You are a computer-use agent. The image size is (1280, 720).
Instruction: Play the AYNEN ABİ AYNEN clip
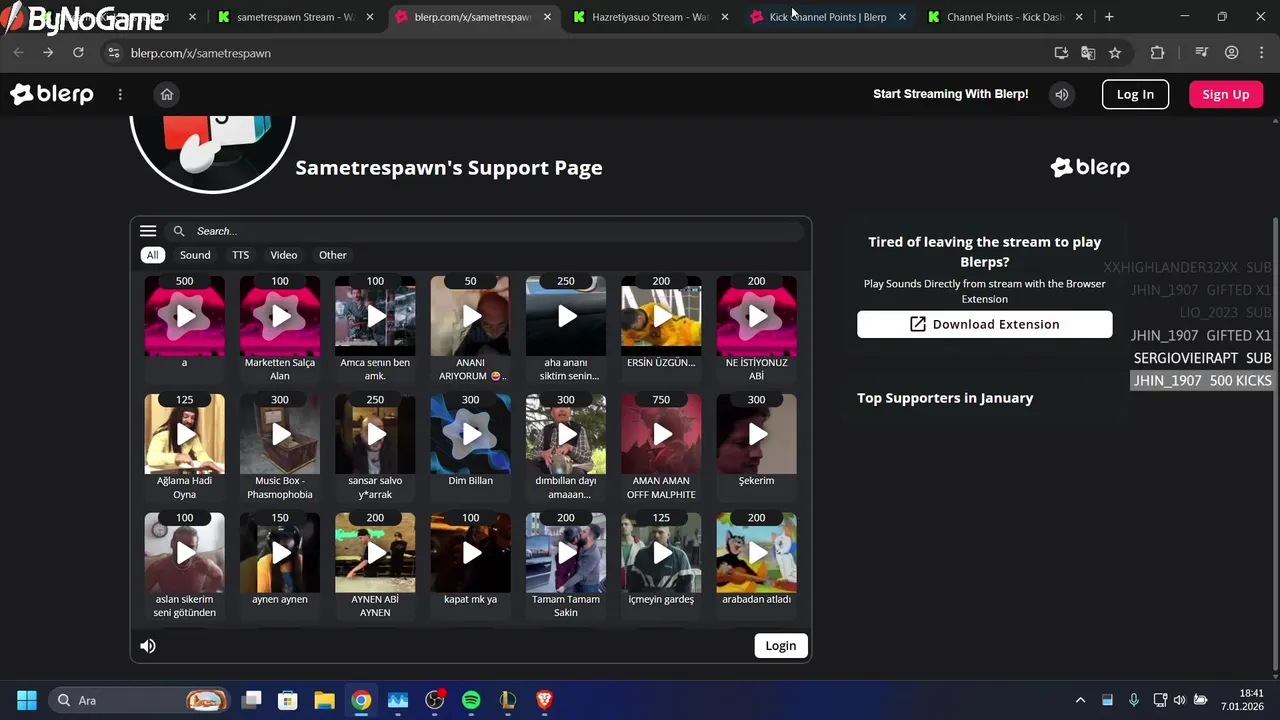[x=375, y=553]
